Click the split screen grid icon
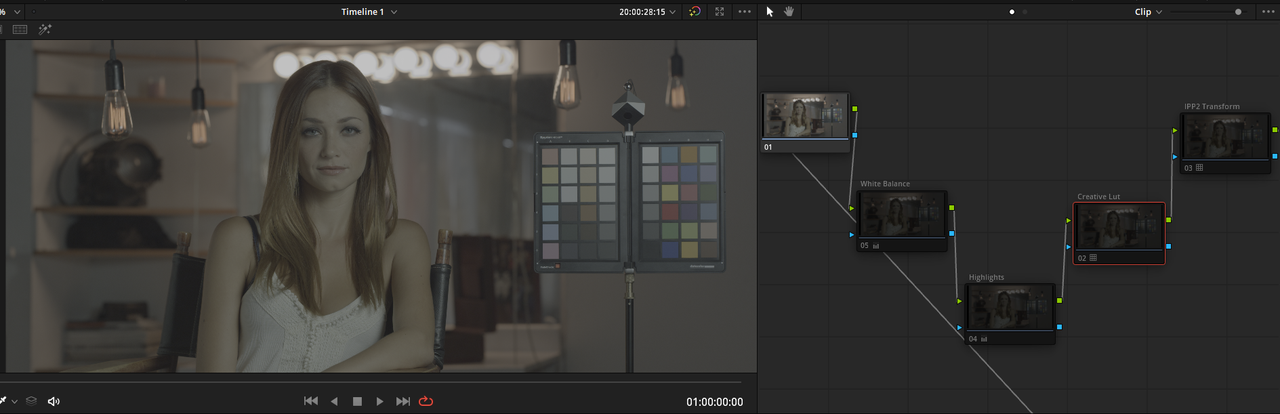The height and width of the screenshot is (414, 1280). (20, 29)
